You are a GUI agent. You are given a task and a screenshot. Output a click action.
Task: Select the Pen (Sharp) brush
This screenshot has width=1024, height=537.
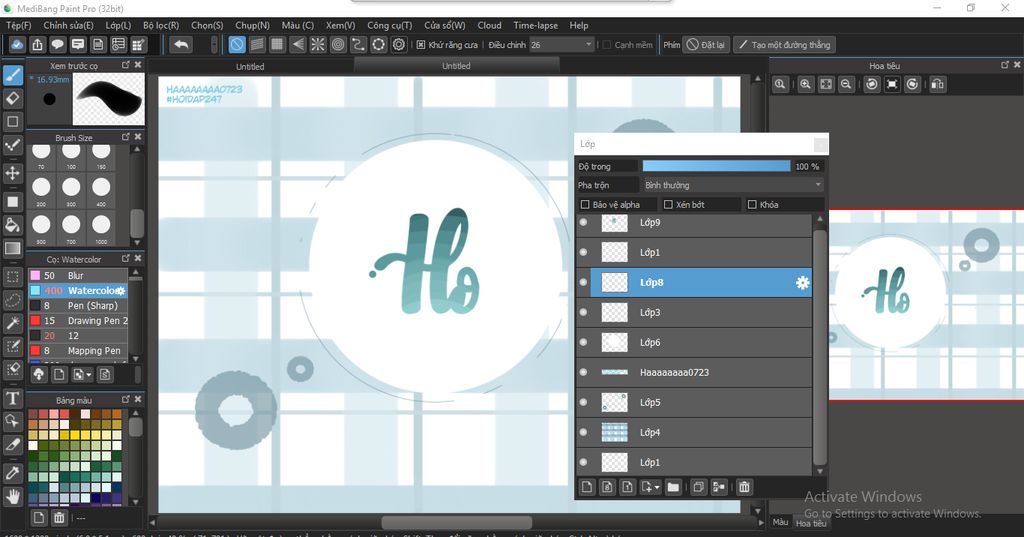click(x=78, y=305)
